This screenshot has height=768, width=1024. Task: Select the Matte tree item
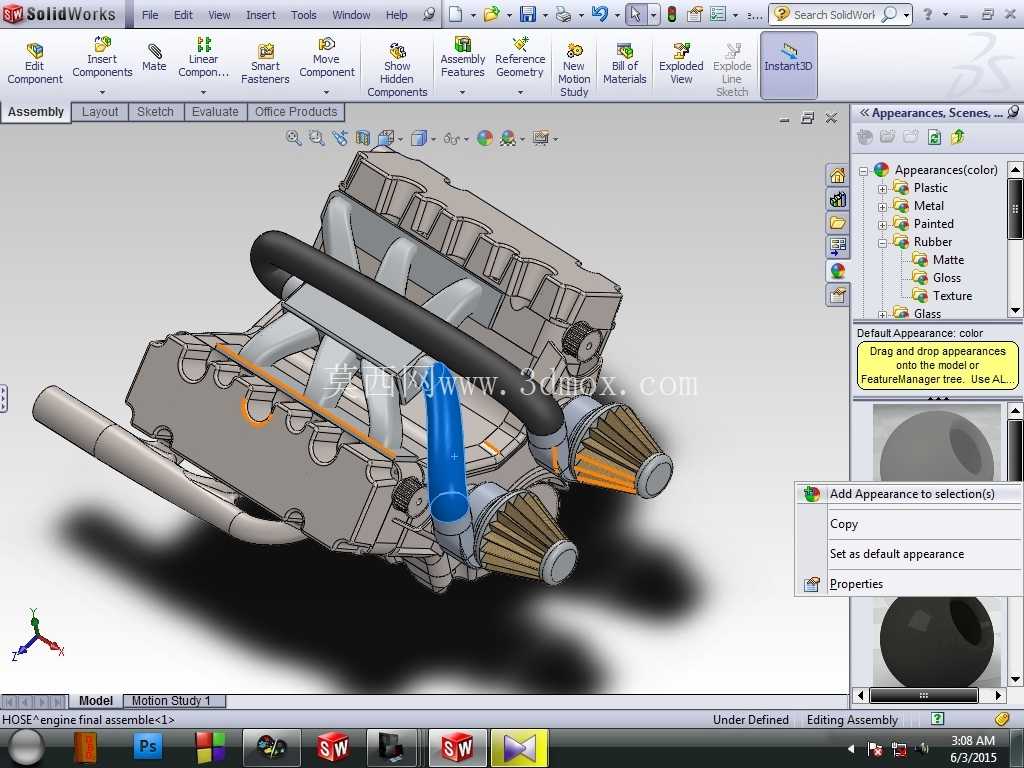pyautogui.click(x=948, y=260)
